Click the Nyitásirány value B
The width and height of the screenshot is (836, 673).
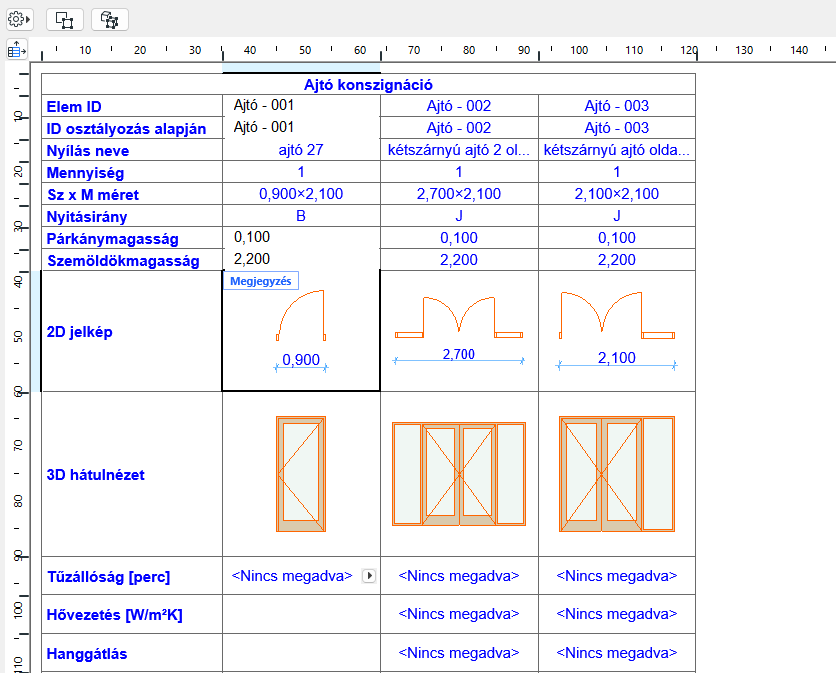pos(300,216)
